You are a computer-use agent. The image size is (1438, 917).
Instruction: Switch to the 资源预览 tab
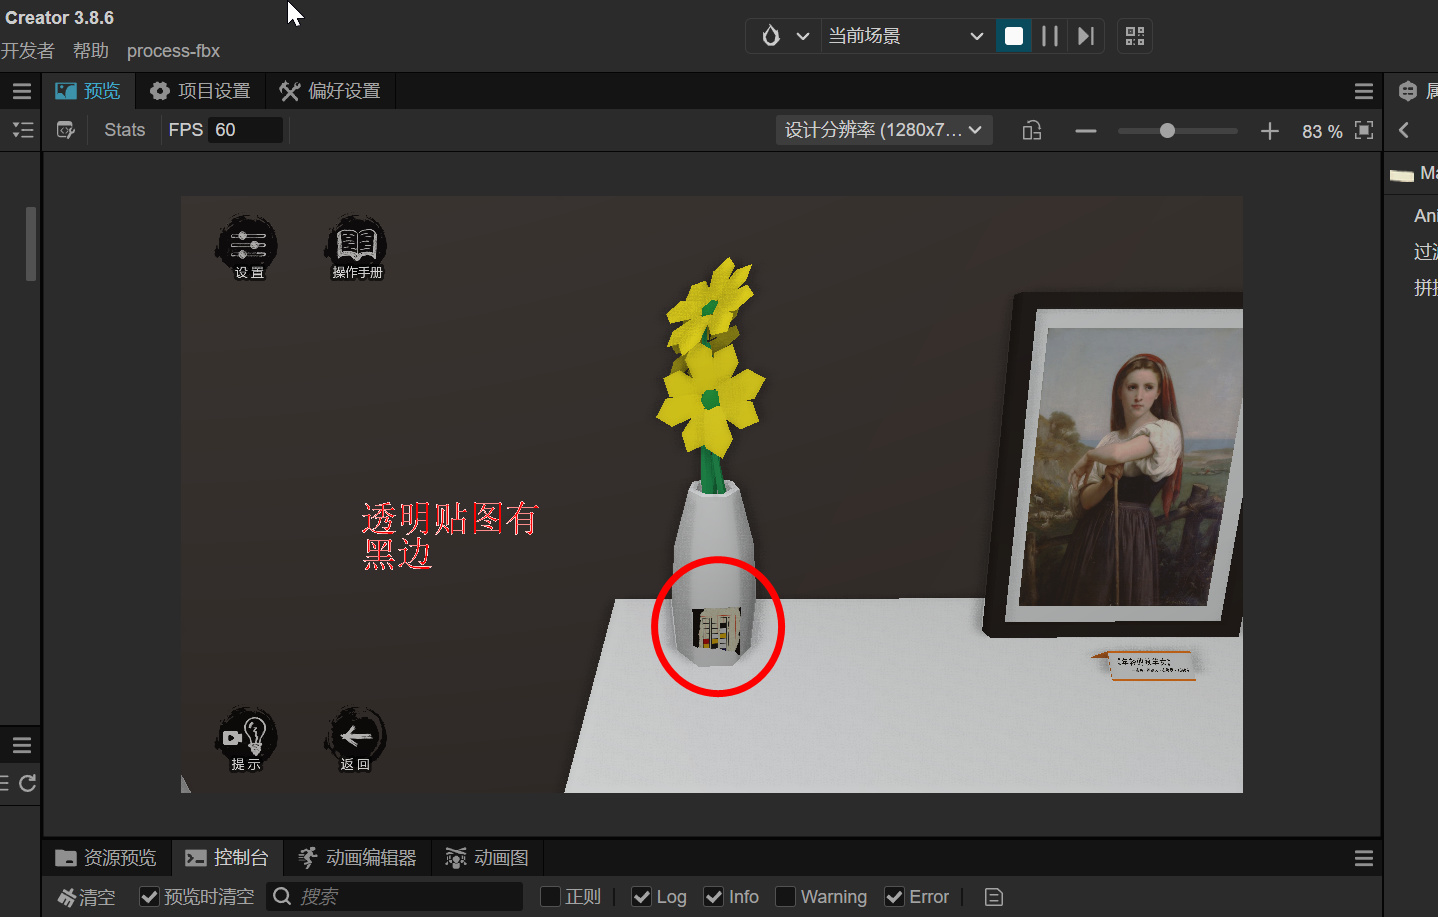coord(106,858)
